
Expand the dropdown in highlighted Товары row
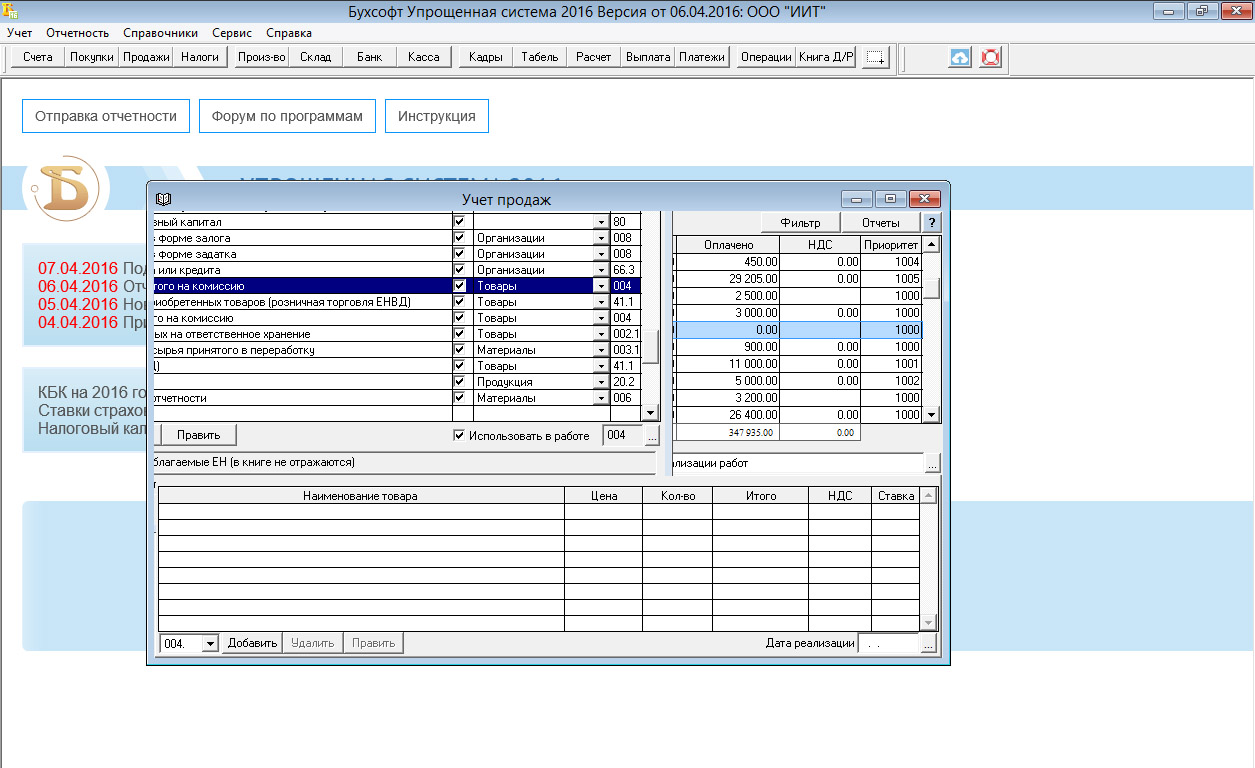point(601,286)
